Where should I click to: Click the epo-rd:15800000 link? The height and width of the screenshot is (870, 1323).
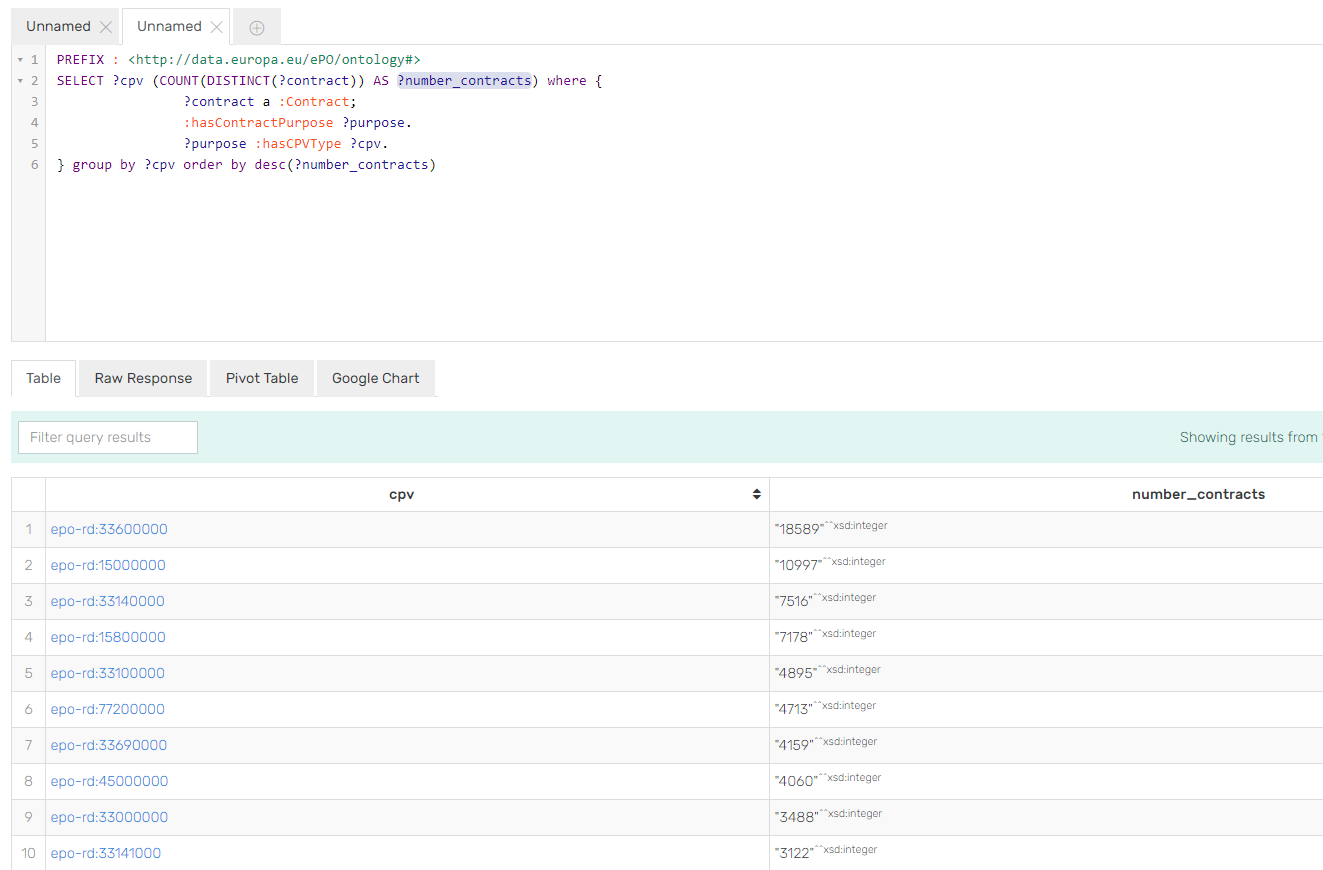click(108, 637)
